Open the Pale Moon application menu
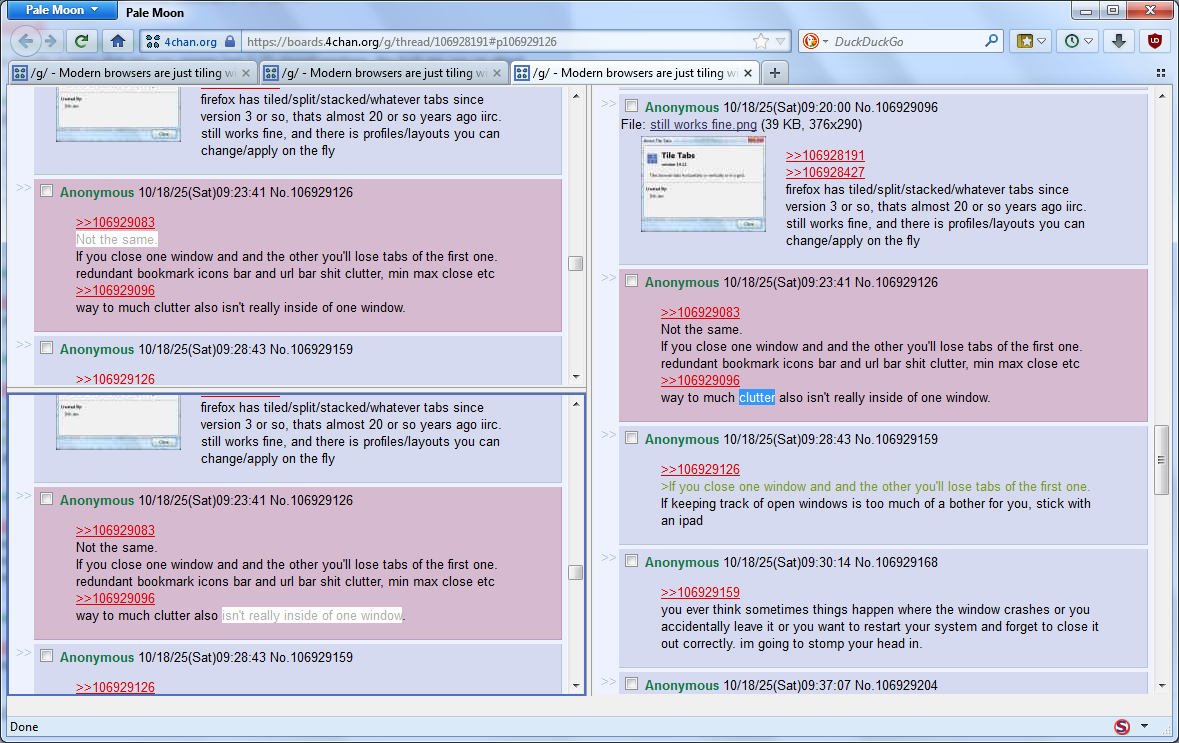This screenshot has width=1179, height=743. pyautogui.click(x=62, y=10)
